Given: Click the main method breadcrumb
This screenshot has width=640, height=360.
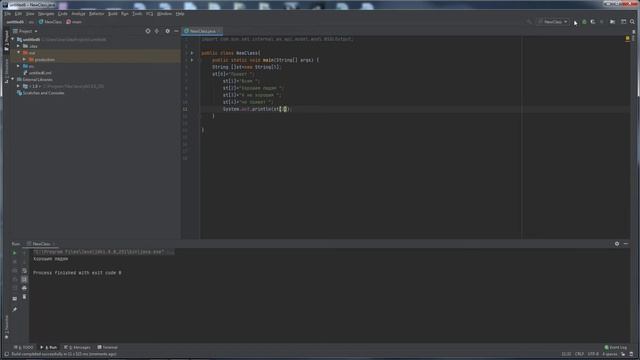Looking at the screenshot, I should coord(74,22).
